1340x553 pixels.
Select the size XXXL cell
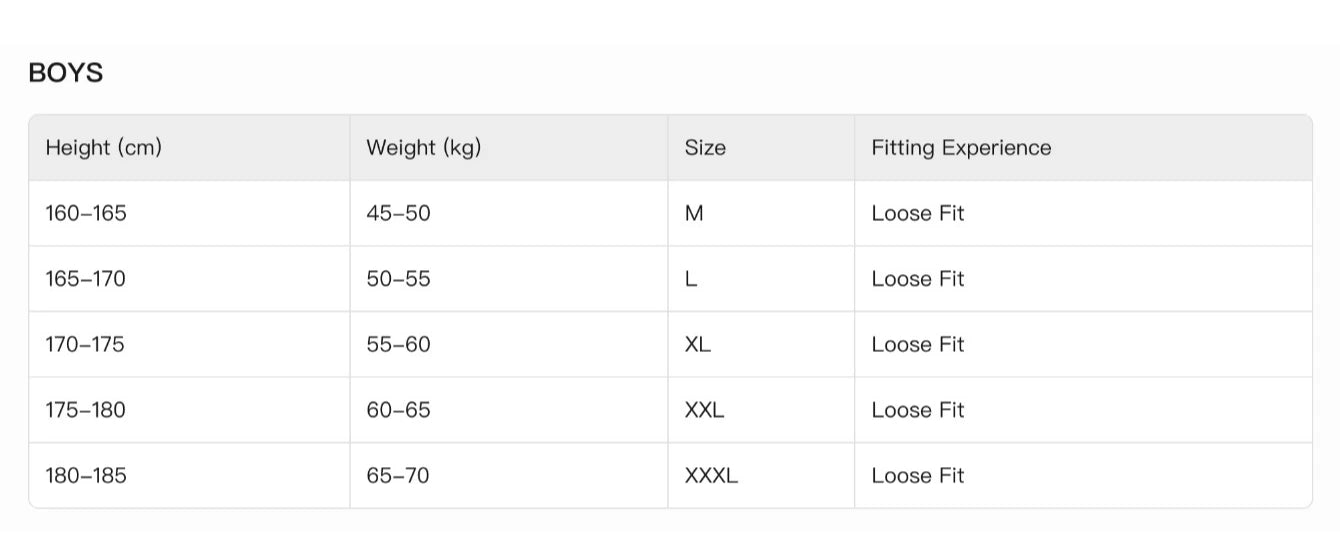tap(711, 475)
